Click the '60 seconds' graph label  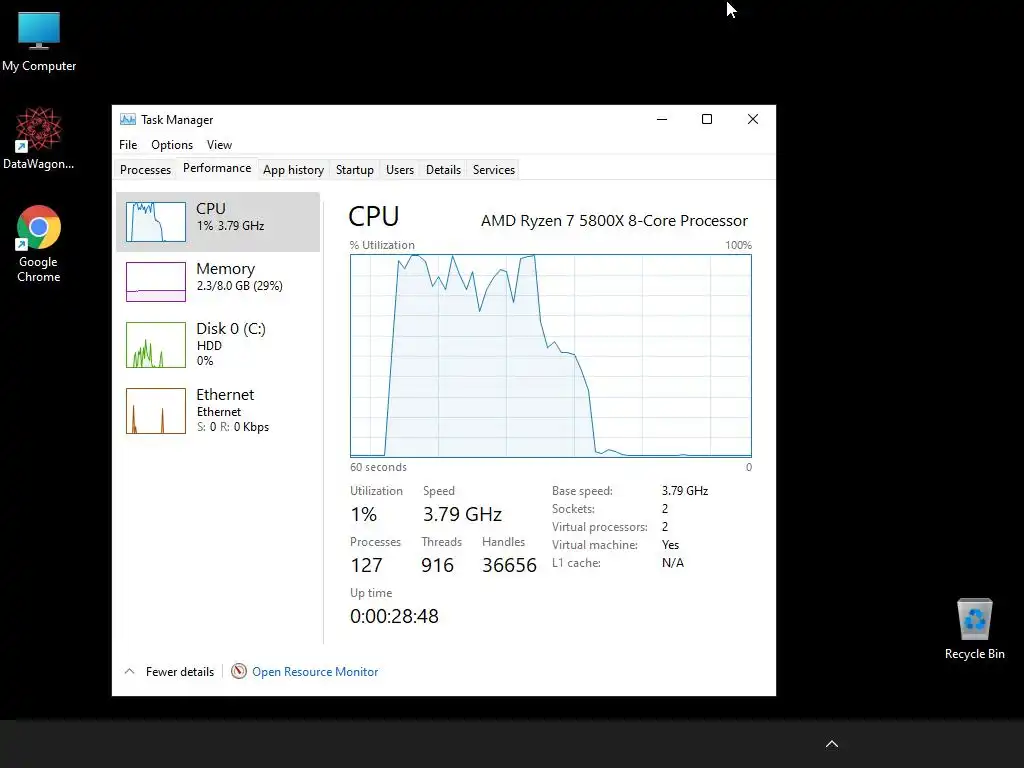pyautogui.click(x=378, y=468)
